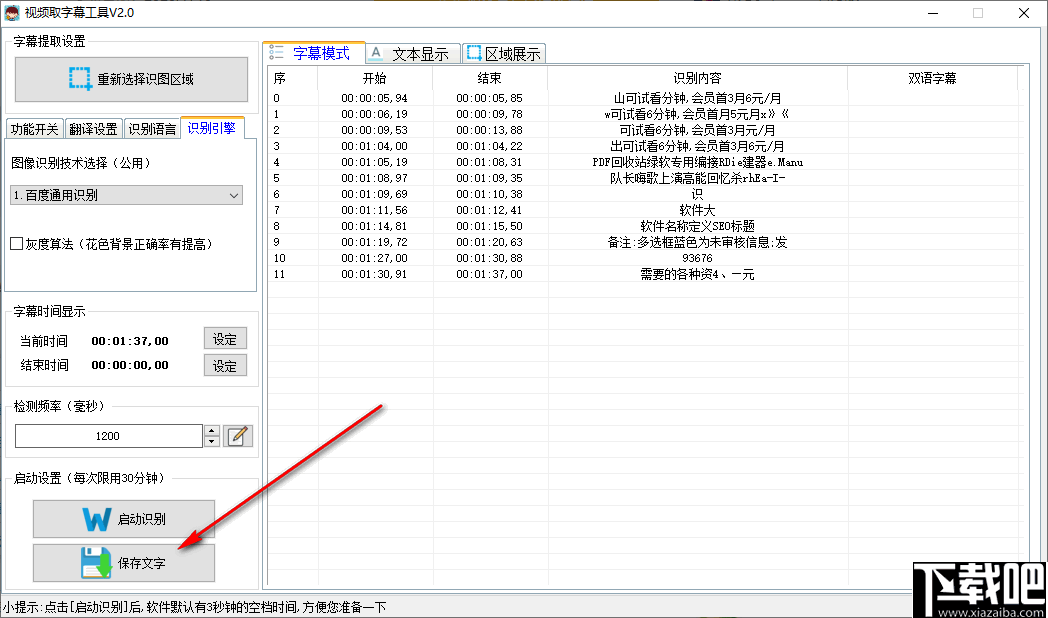Enable the 灰度算法 checkbox
This screenshot has height=618, width=1048.
click(x=17, y=244)
